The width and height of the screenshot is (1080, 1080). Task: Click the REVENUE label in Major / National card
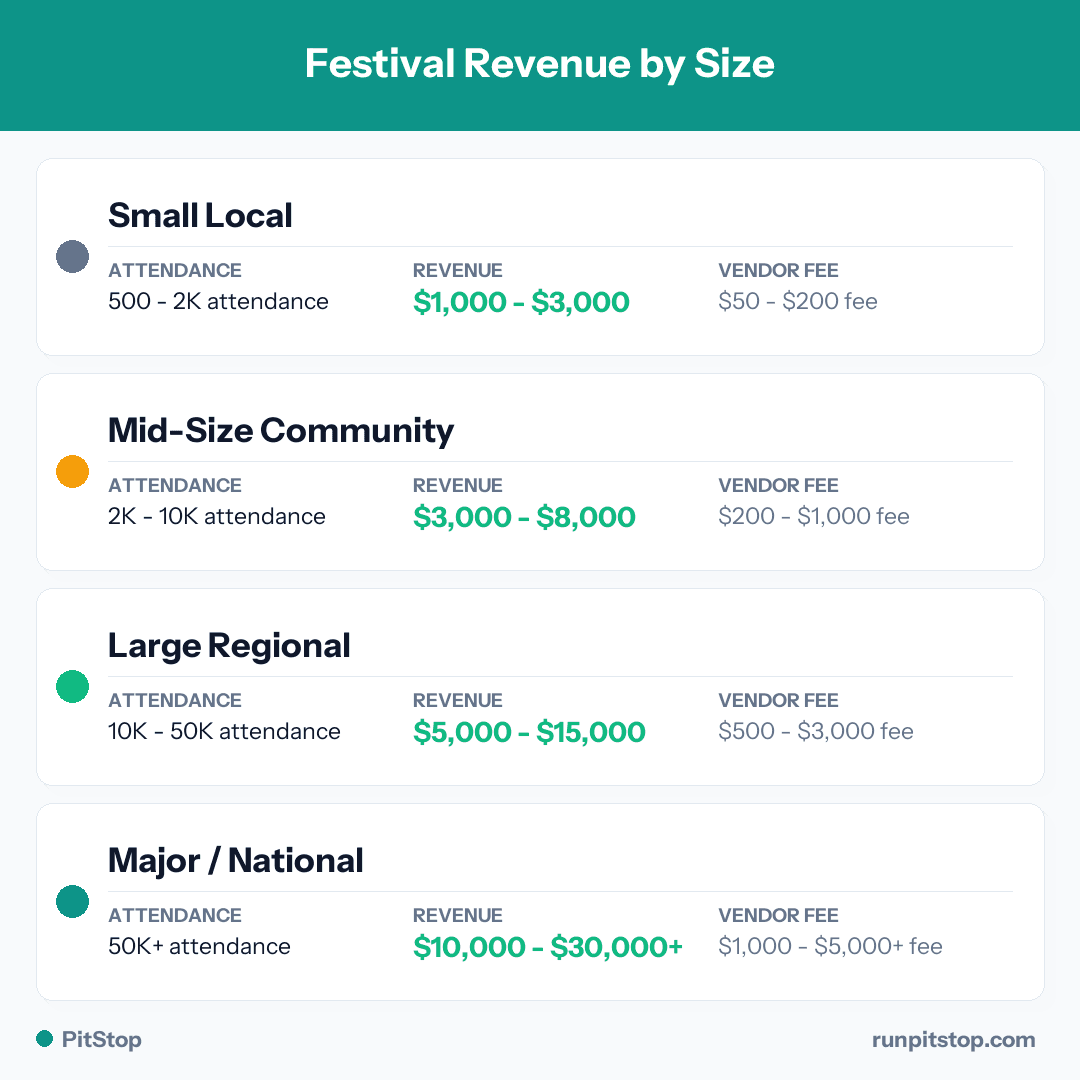[x=457, y=915]
